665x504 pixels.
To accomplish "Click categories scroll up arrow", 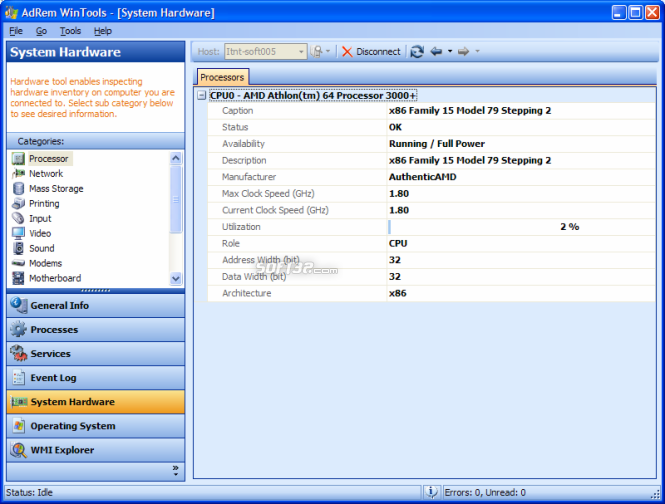I will point(176,158).
